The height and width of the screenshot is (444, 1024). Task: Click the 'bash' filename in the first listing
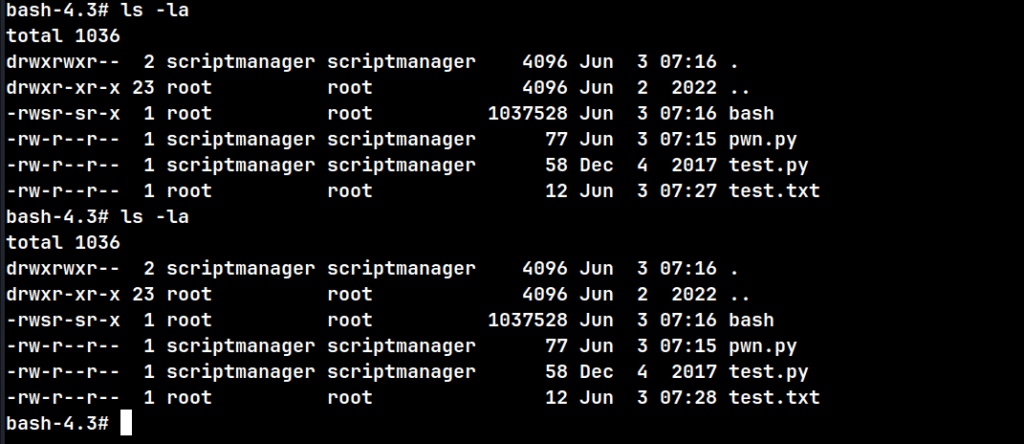point(751,114)
